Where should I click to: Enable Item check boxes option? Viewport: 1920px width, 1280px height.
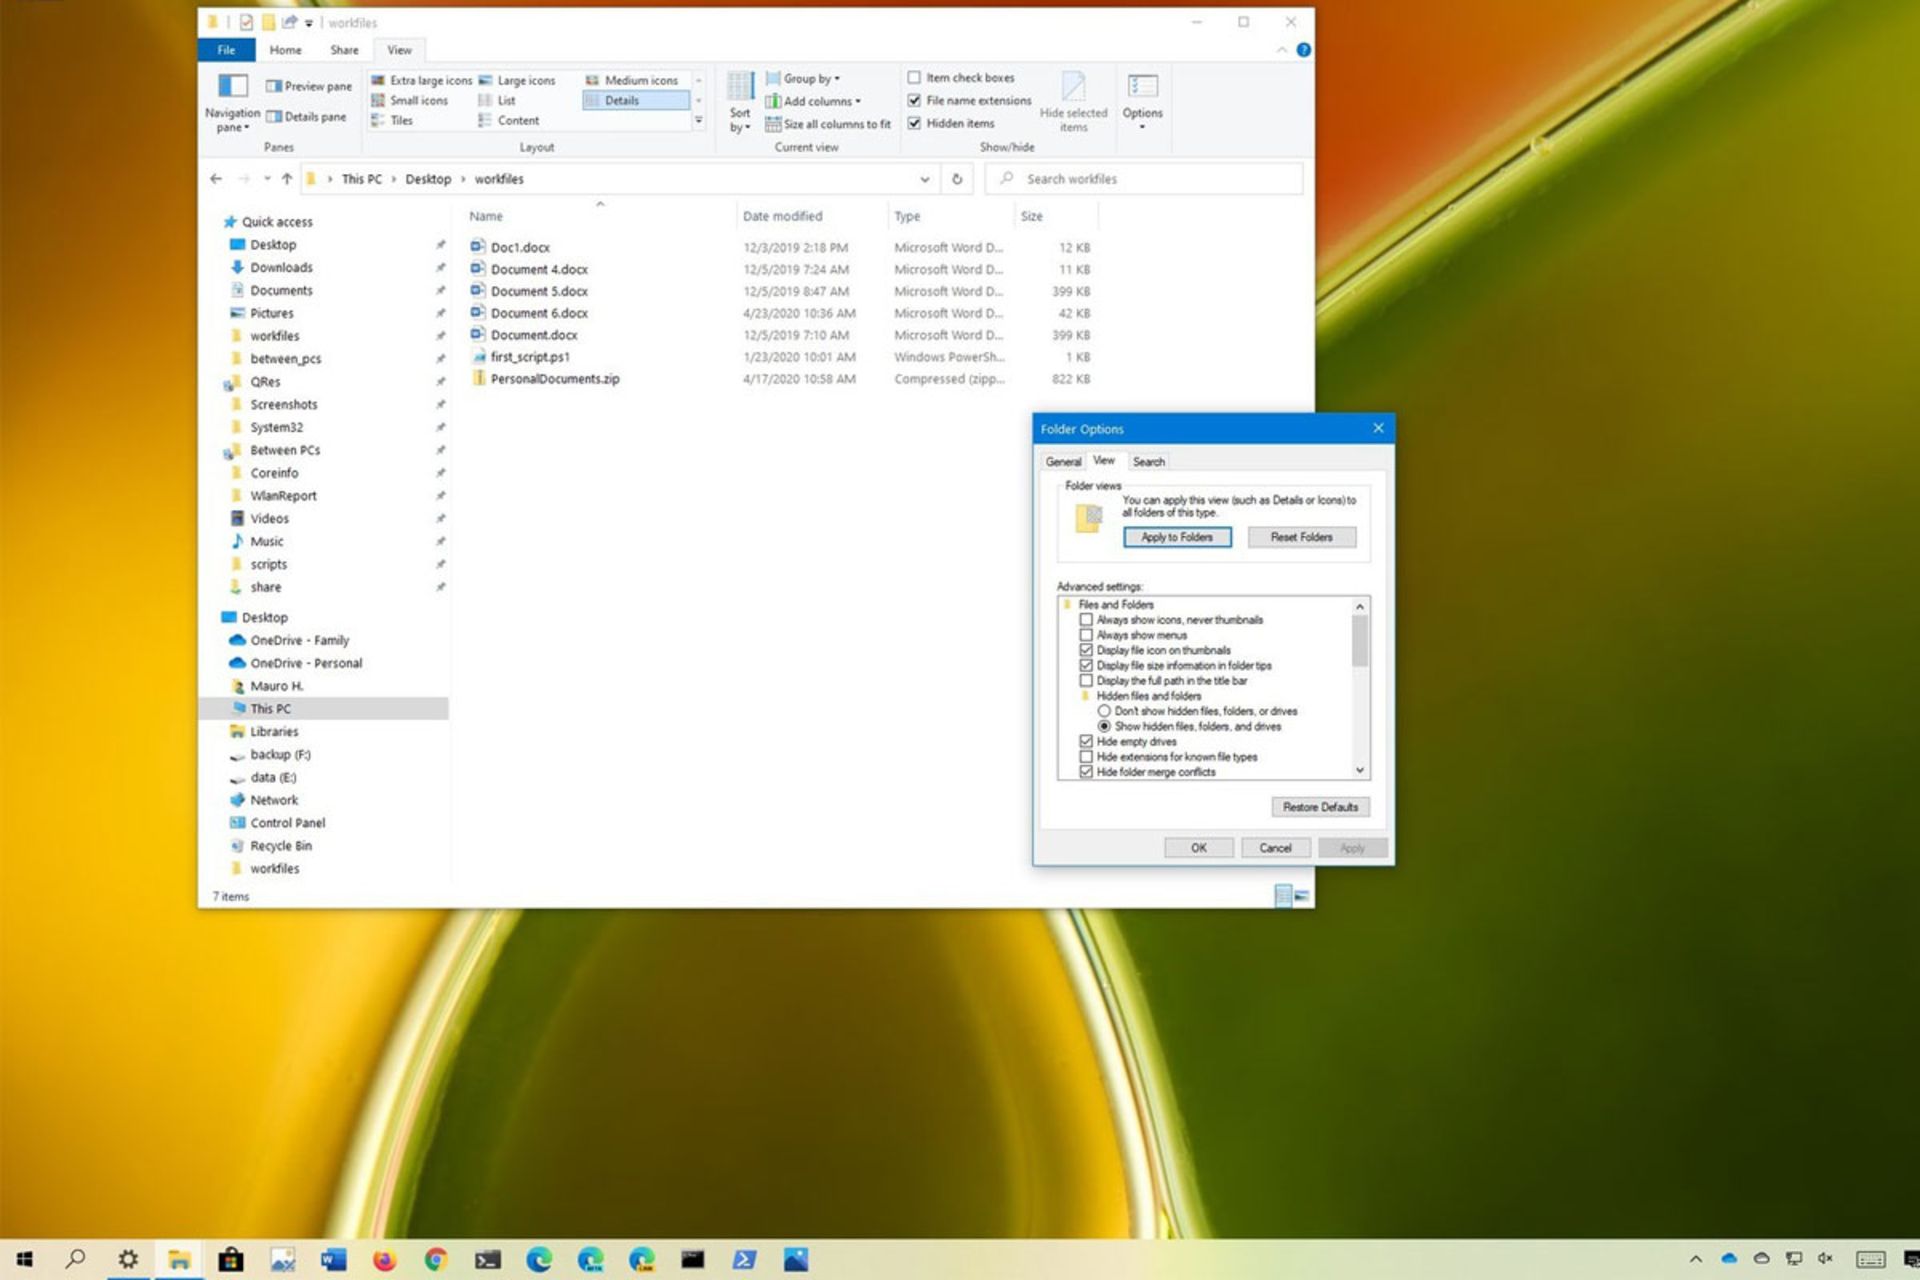tap(914, 78)
